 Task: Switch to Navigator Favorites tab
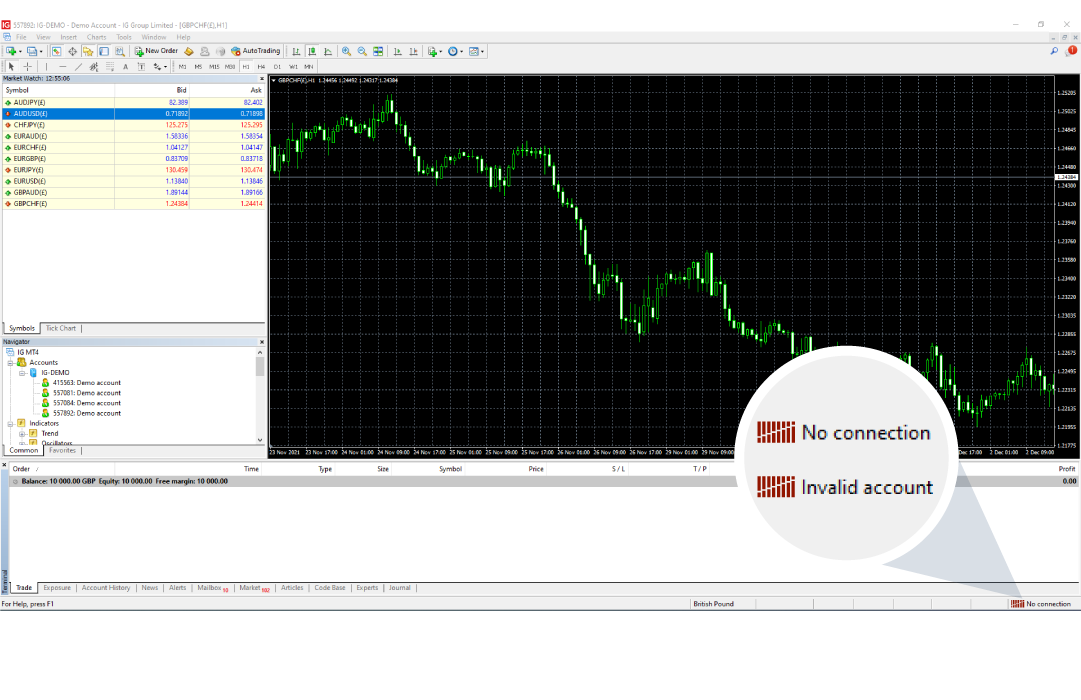click(x=62, y=450)
